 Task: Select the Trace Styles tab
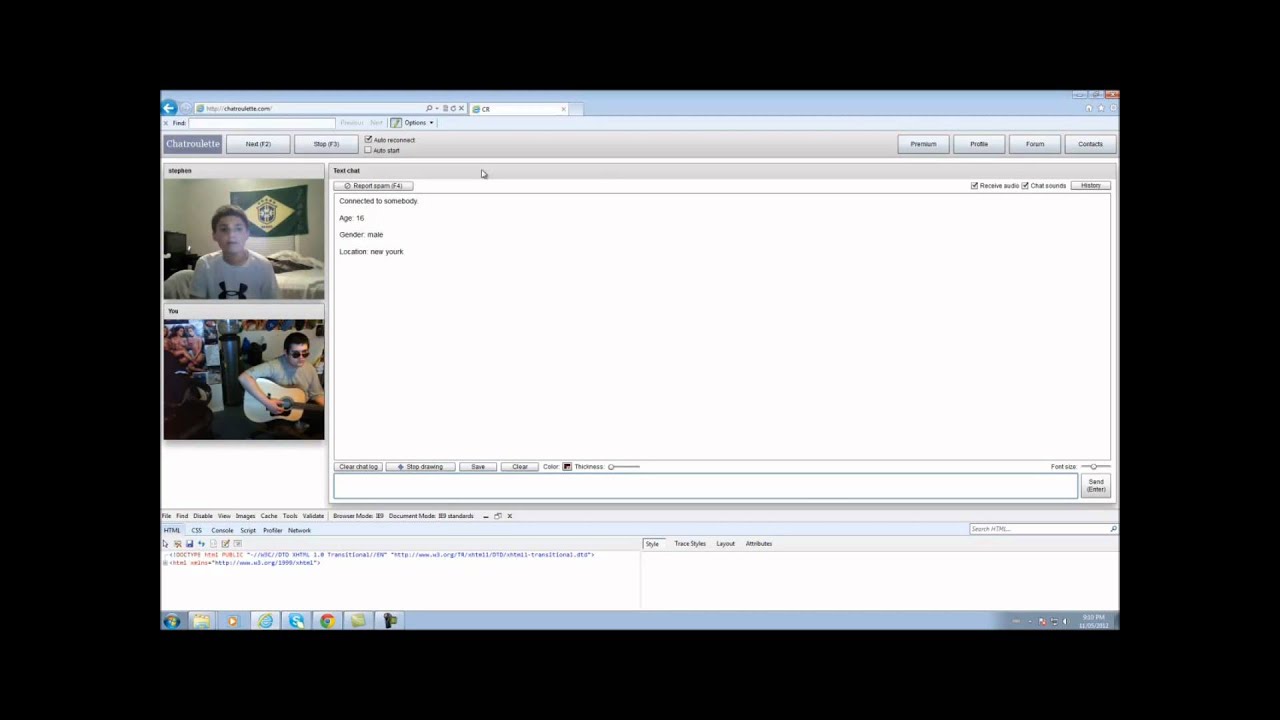coord(690,544)
